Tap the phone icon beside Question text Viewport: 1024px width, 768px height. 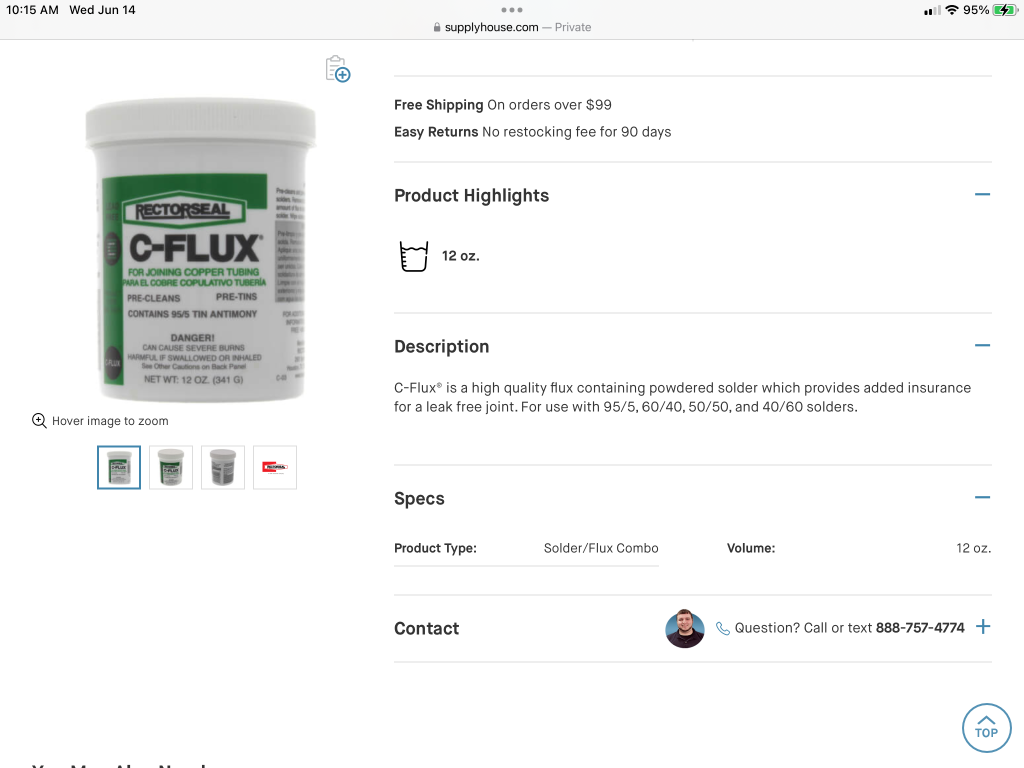[722, 628]
